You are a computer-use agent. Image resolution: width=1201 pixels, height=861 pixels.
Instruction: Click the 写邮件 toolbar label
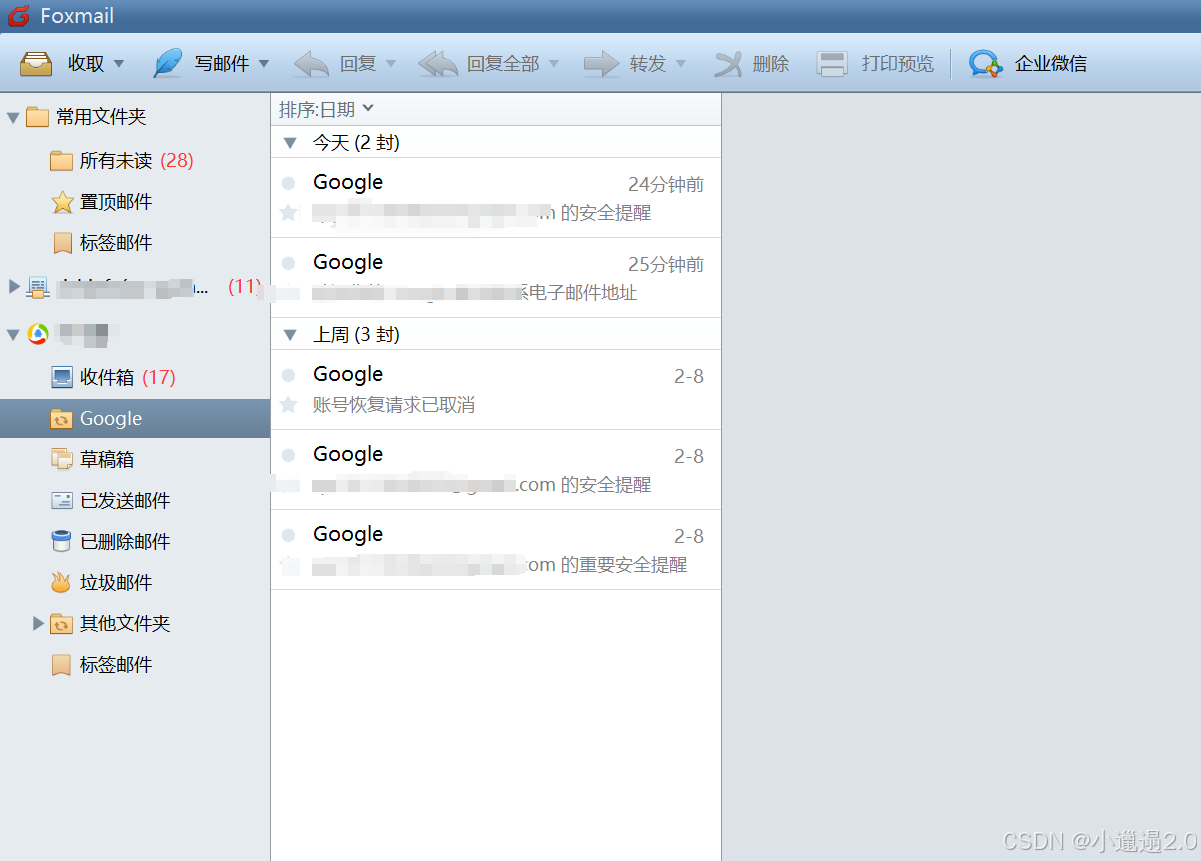point(222,64)
